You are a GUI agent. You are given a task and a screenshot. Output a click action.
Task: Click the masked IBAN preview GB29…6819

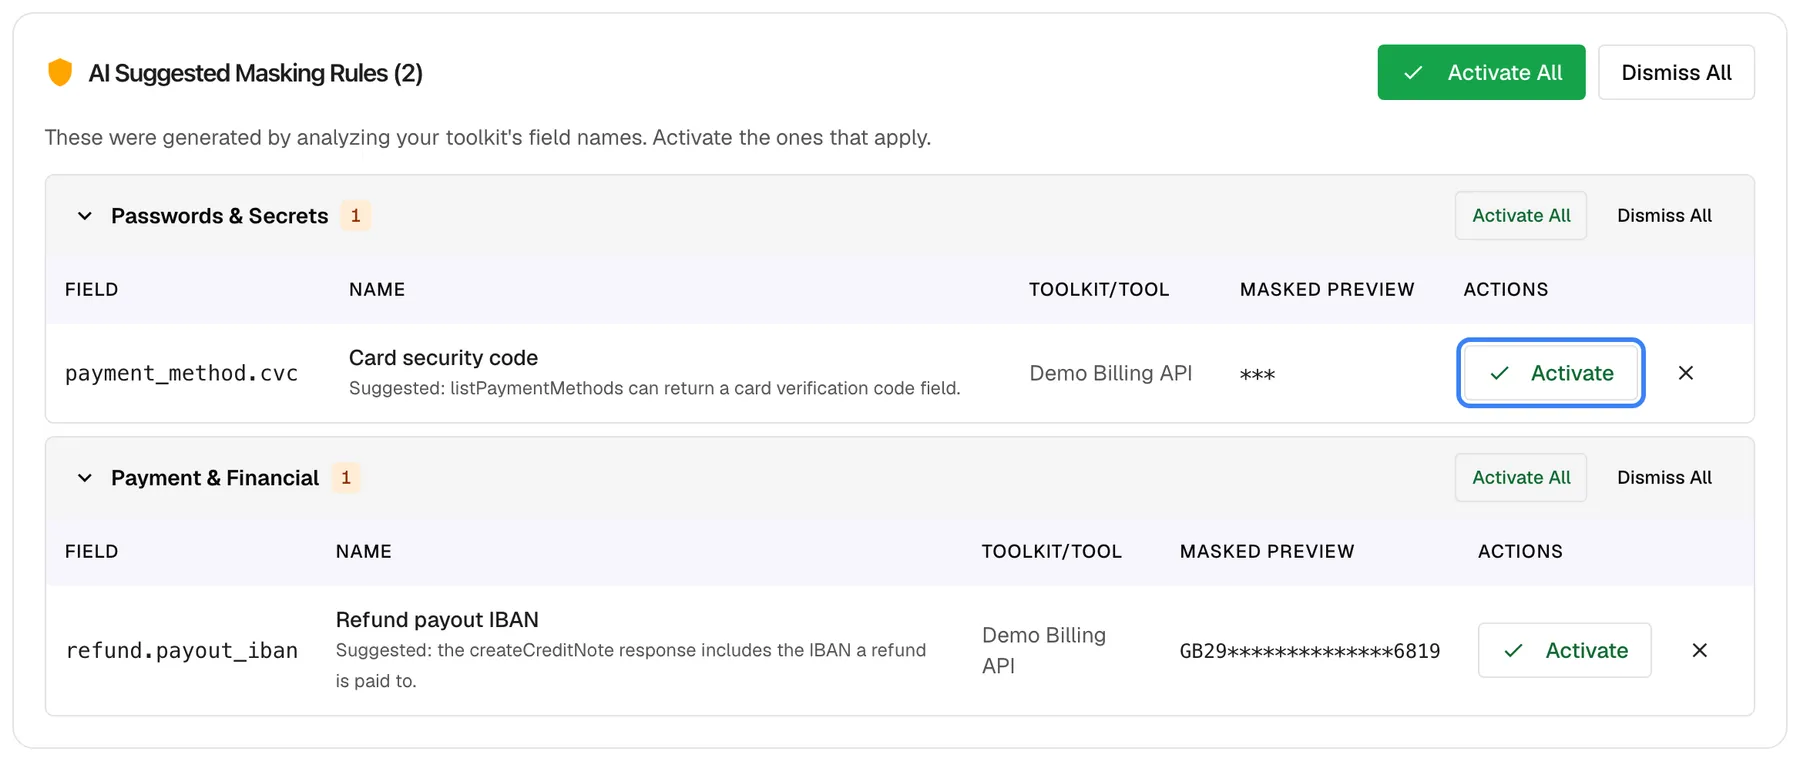pos(1310,651)
